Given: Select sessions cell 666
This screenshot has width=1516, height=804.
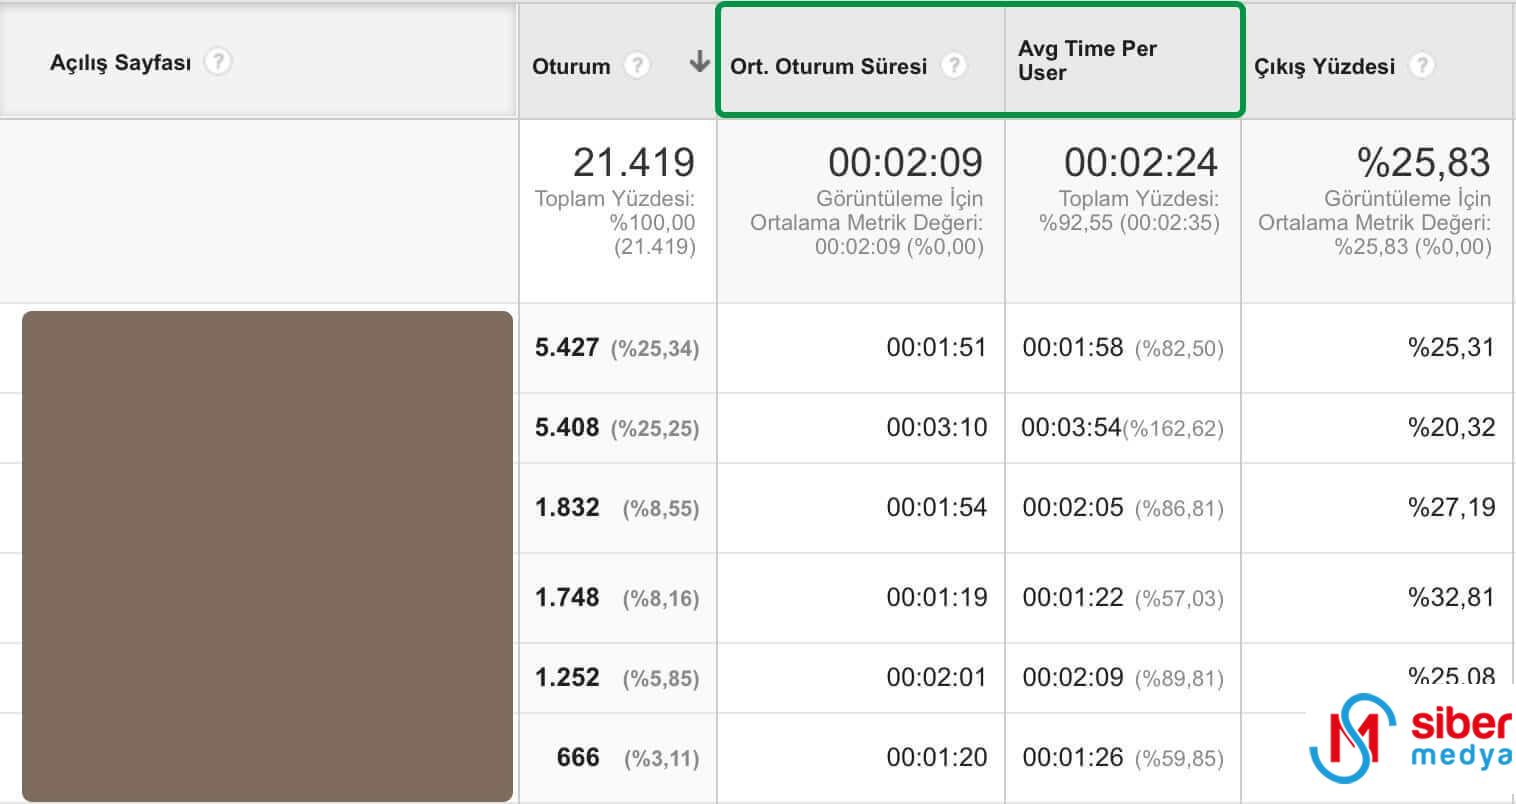Looking at the screenshot, I should coord(578,757).
